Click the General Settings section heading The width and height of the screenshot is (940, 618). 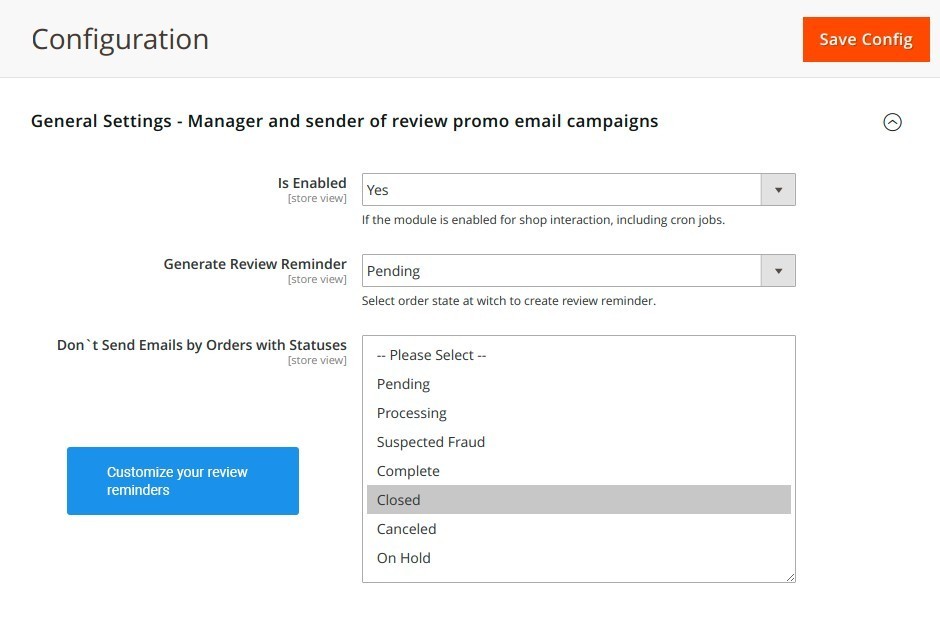point(345,121)
